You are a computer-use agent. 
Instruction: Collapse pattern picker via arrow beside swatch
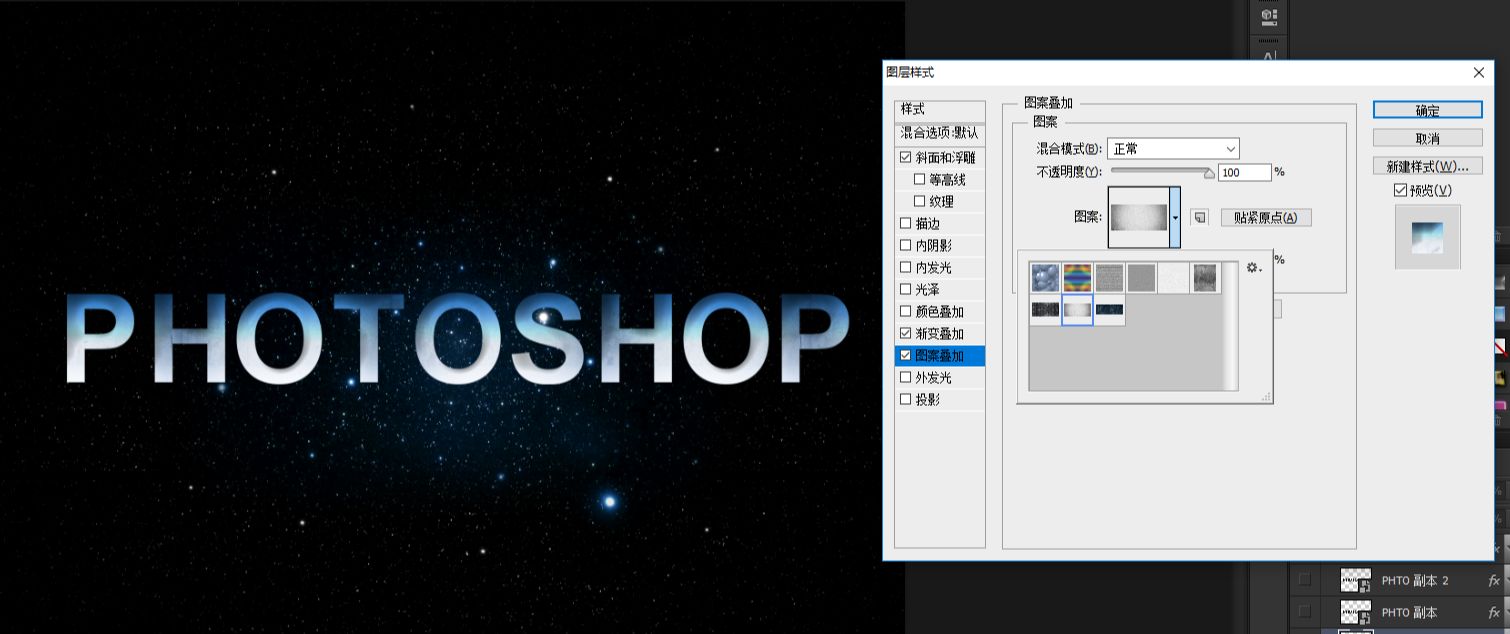tap(1175, 217)
